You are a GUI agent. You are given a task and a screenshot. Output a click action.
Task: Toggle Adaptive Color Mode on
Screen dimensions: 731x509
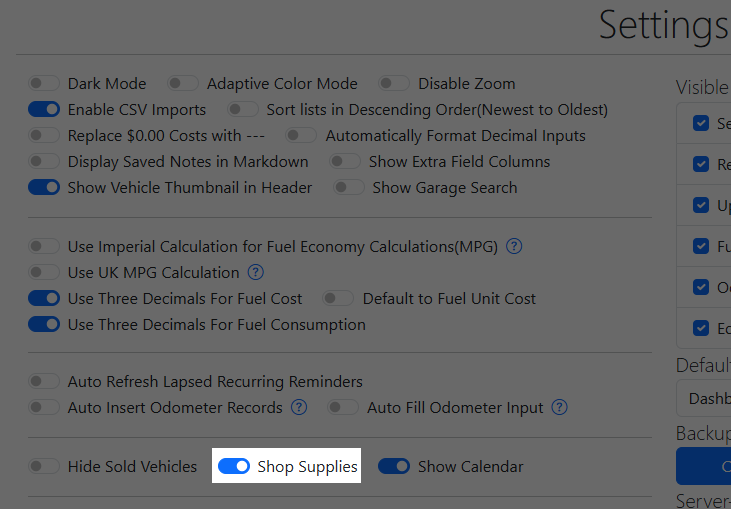tap(183, 84)
